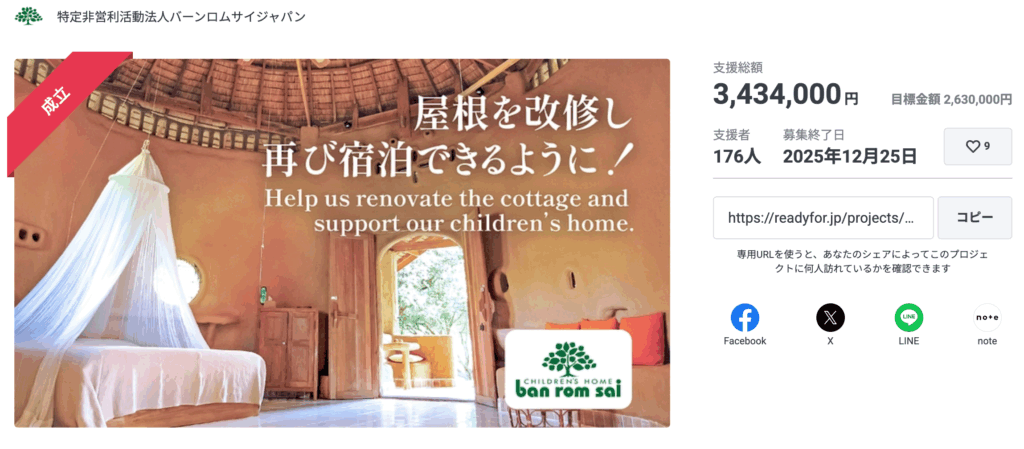1024x449 pixels.
Task: Click the "LINE" text label below the icon
Action: [908, 341]
